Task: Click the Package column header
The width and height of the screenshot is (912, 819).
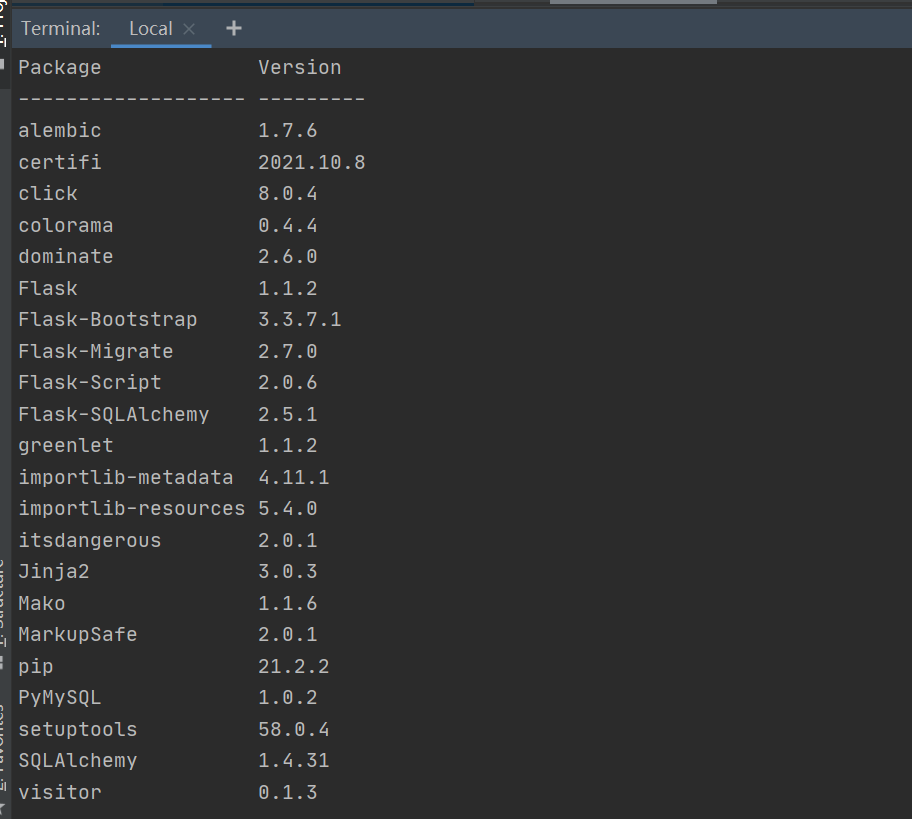Action: click(60, 67)
